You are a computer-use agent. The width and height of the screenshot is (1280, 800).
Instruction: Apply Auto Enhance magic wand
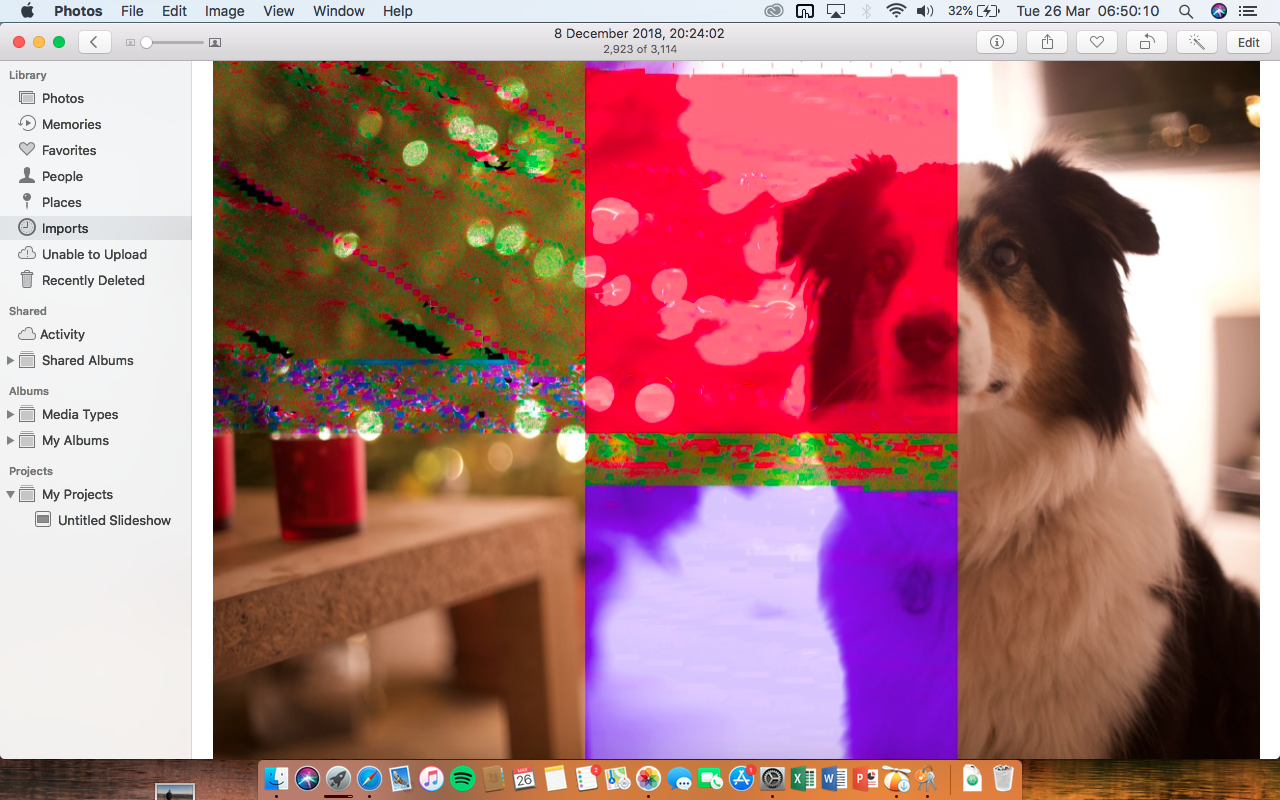tap(1197, 42)
